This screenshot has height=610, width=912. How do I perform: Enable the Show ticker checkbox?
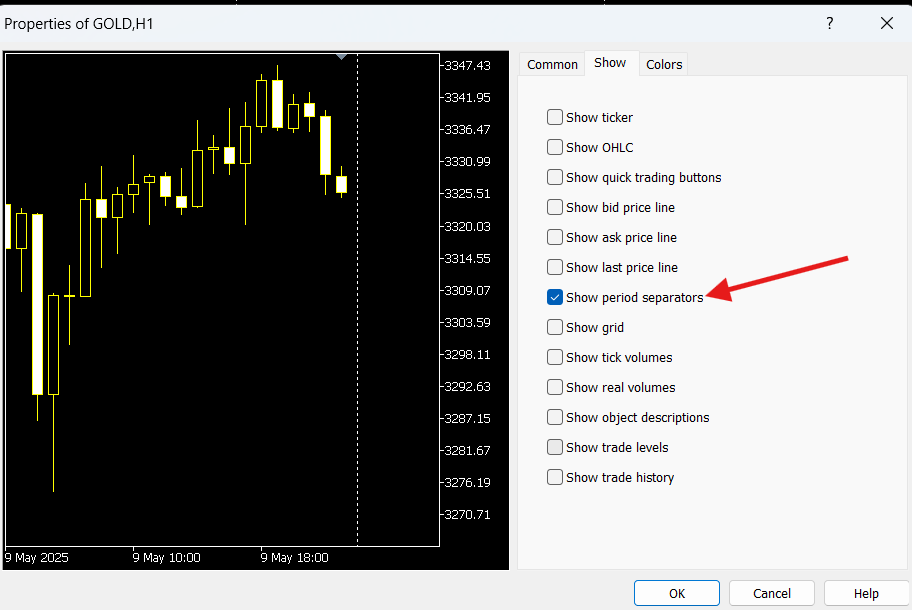tap(555, 117)
